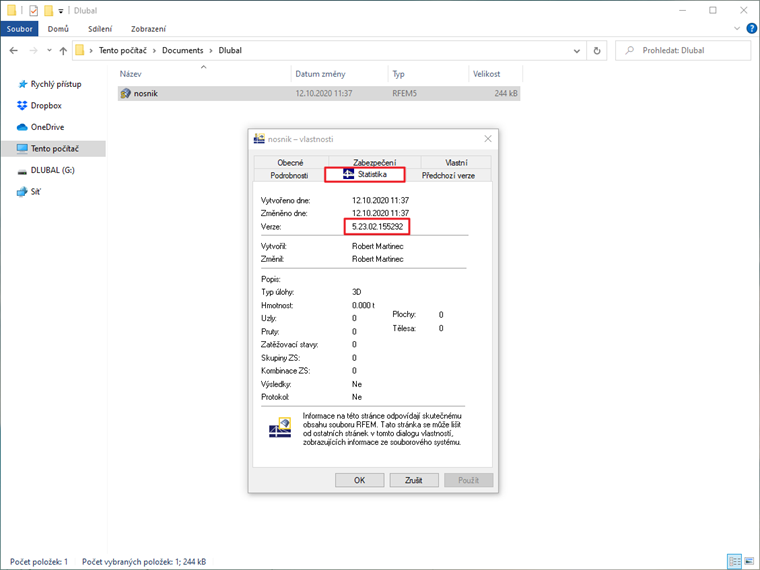Open Rychlý přístup in navigation pane

pos(56,84)
